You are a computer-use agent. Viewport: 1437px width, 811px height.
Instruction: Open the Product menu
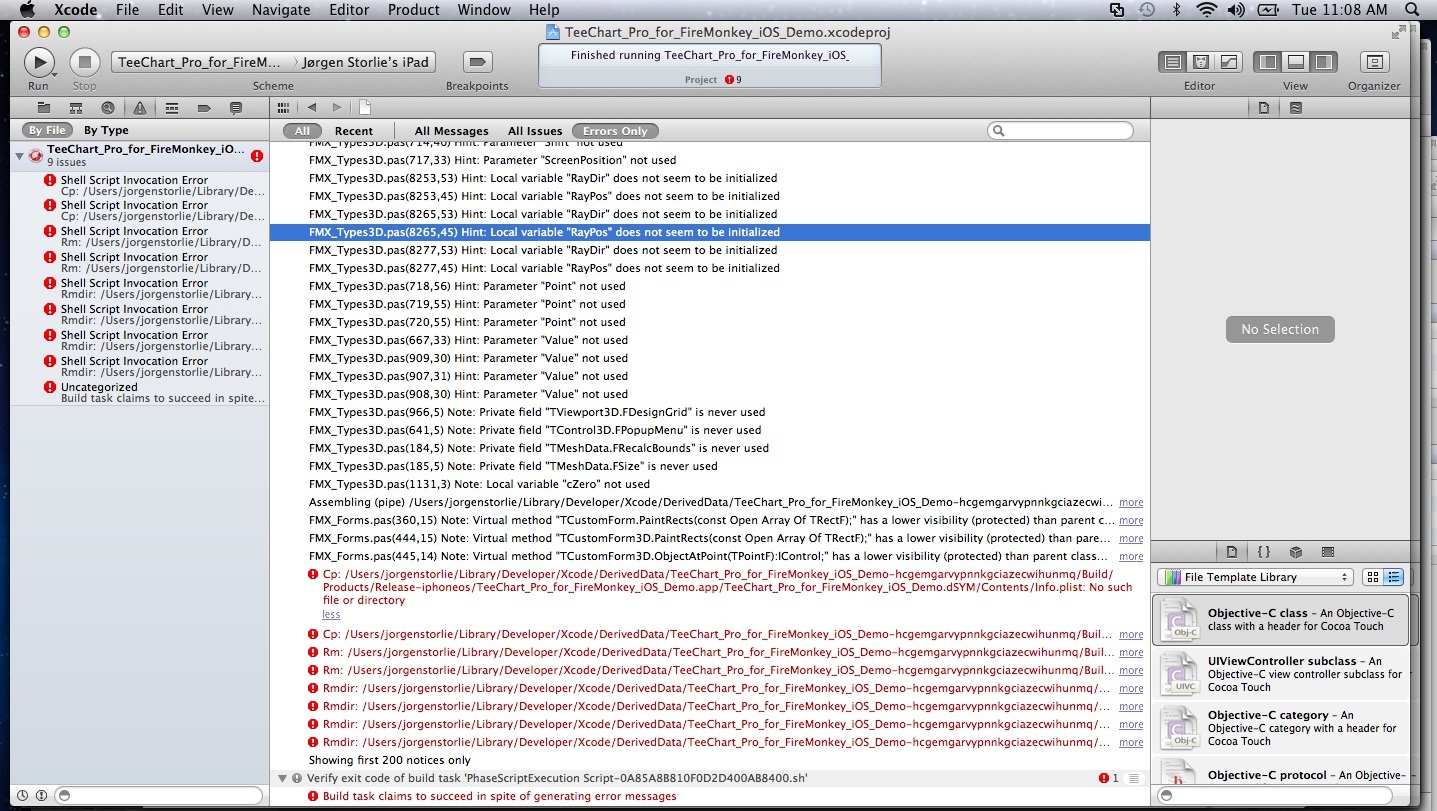pos(413,10)
